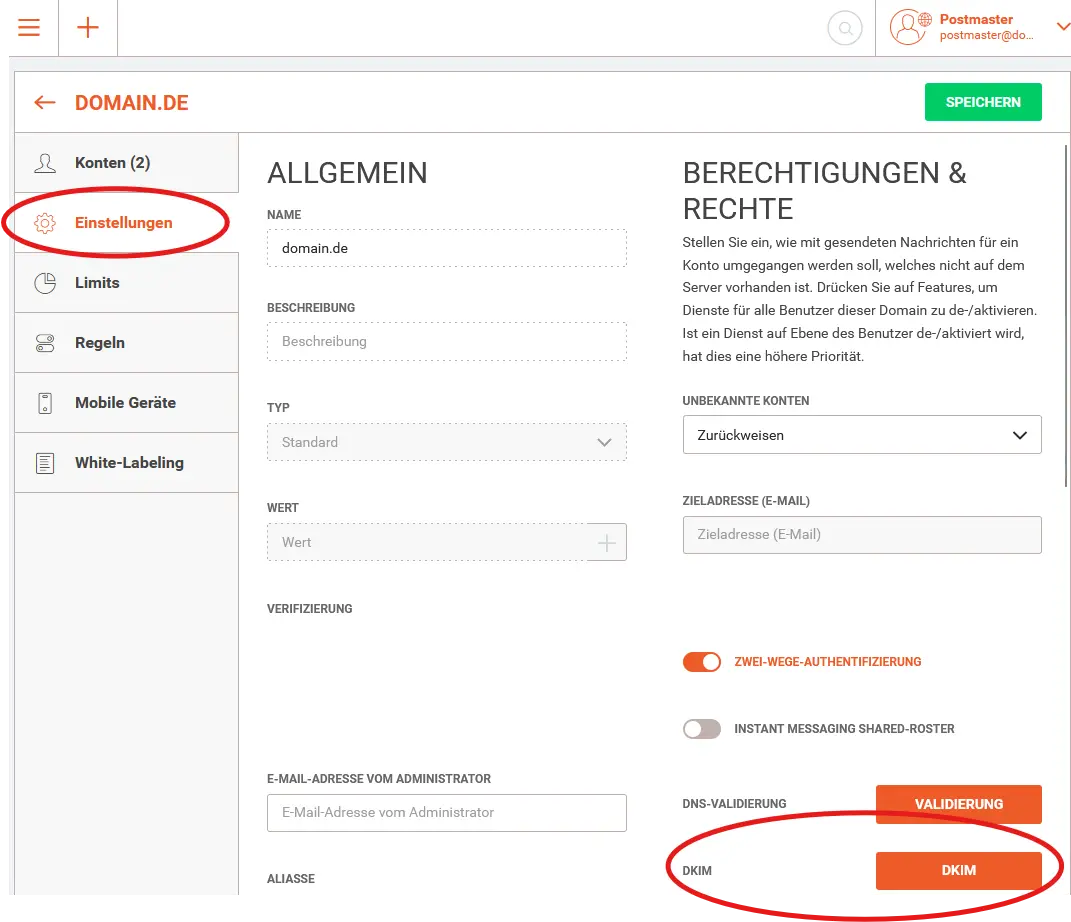Switch to the Limits tab
Image resolution: width=1071 pixels, height=922 pixels.
(x=126, y=283)
